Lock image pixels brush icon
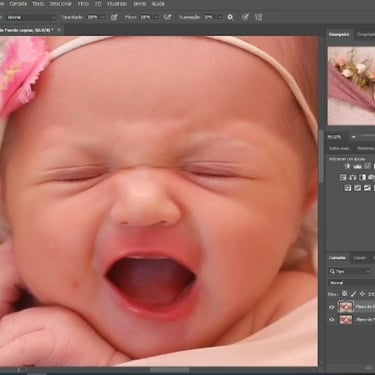Image resolution: width=375 pixels, height=375 pixels. pyautogui.click(x=354, y=294)
